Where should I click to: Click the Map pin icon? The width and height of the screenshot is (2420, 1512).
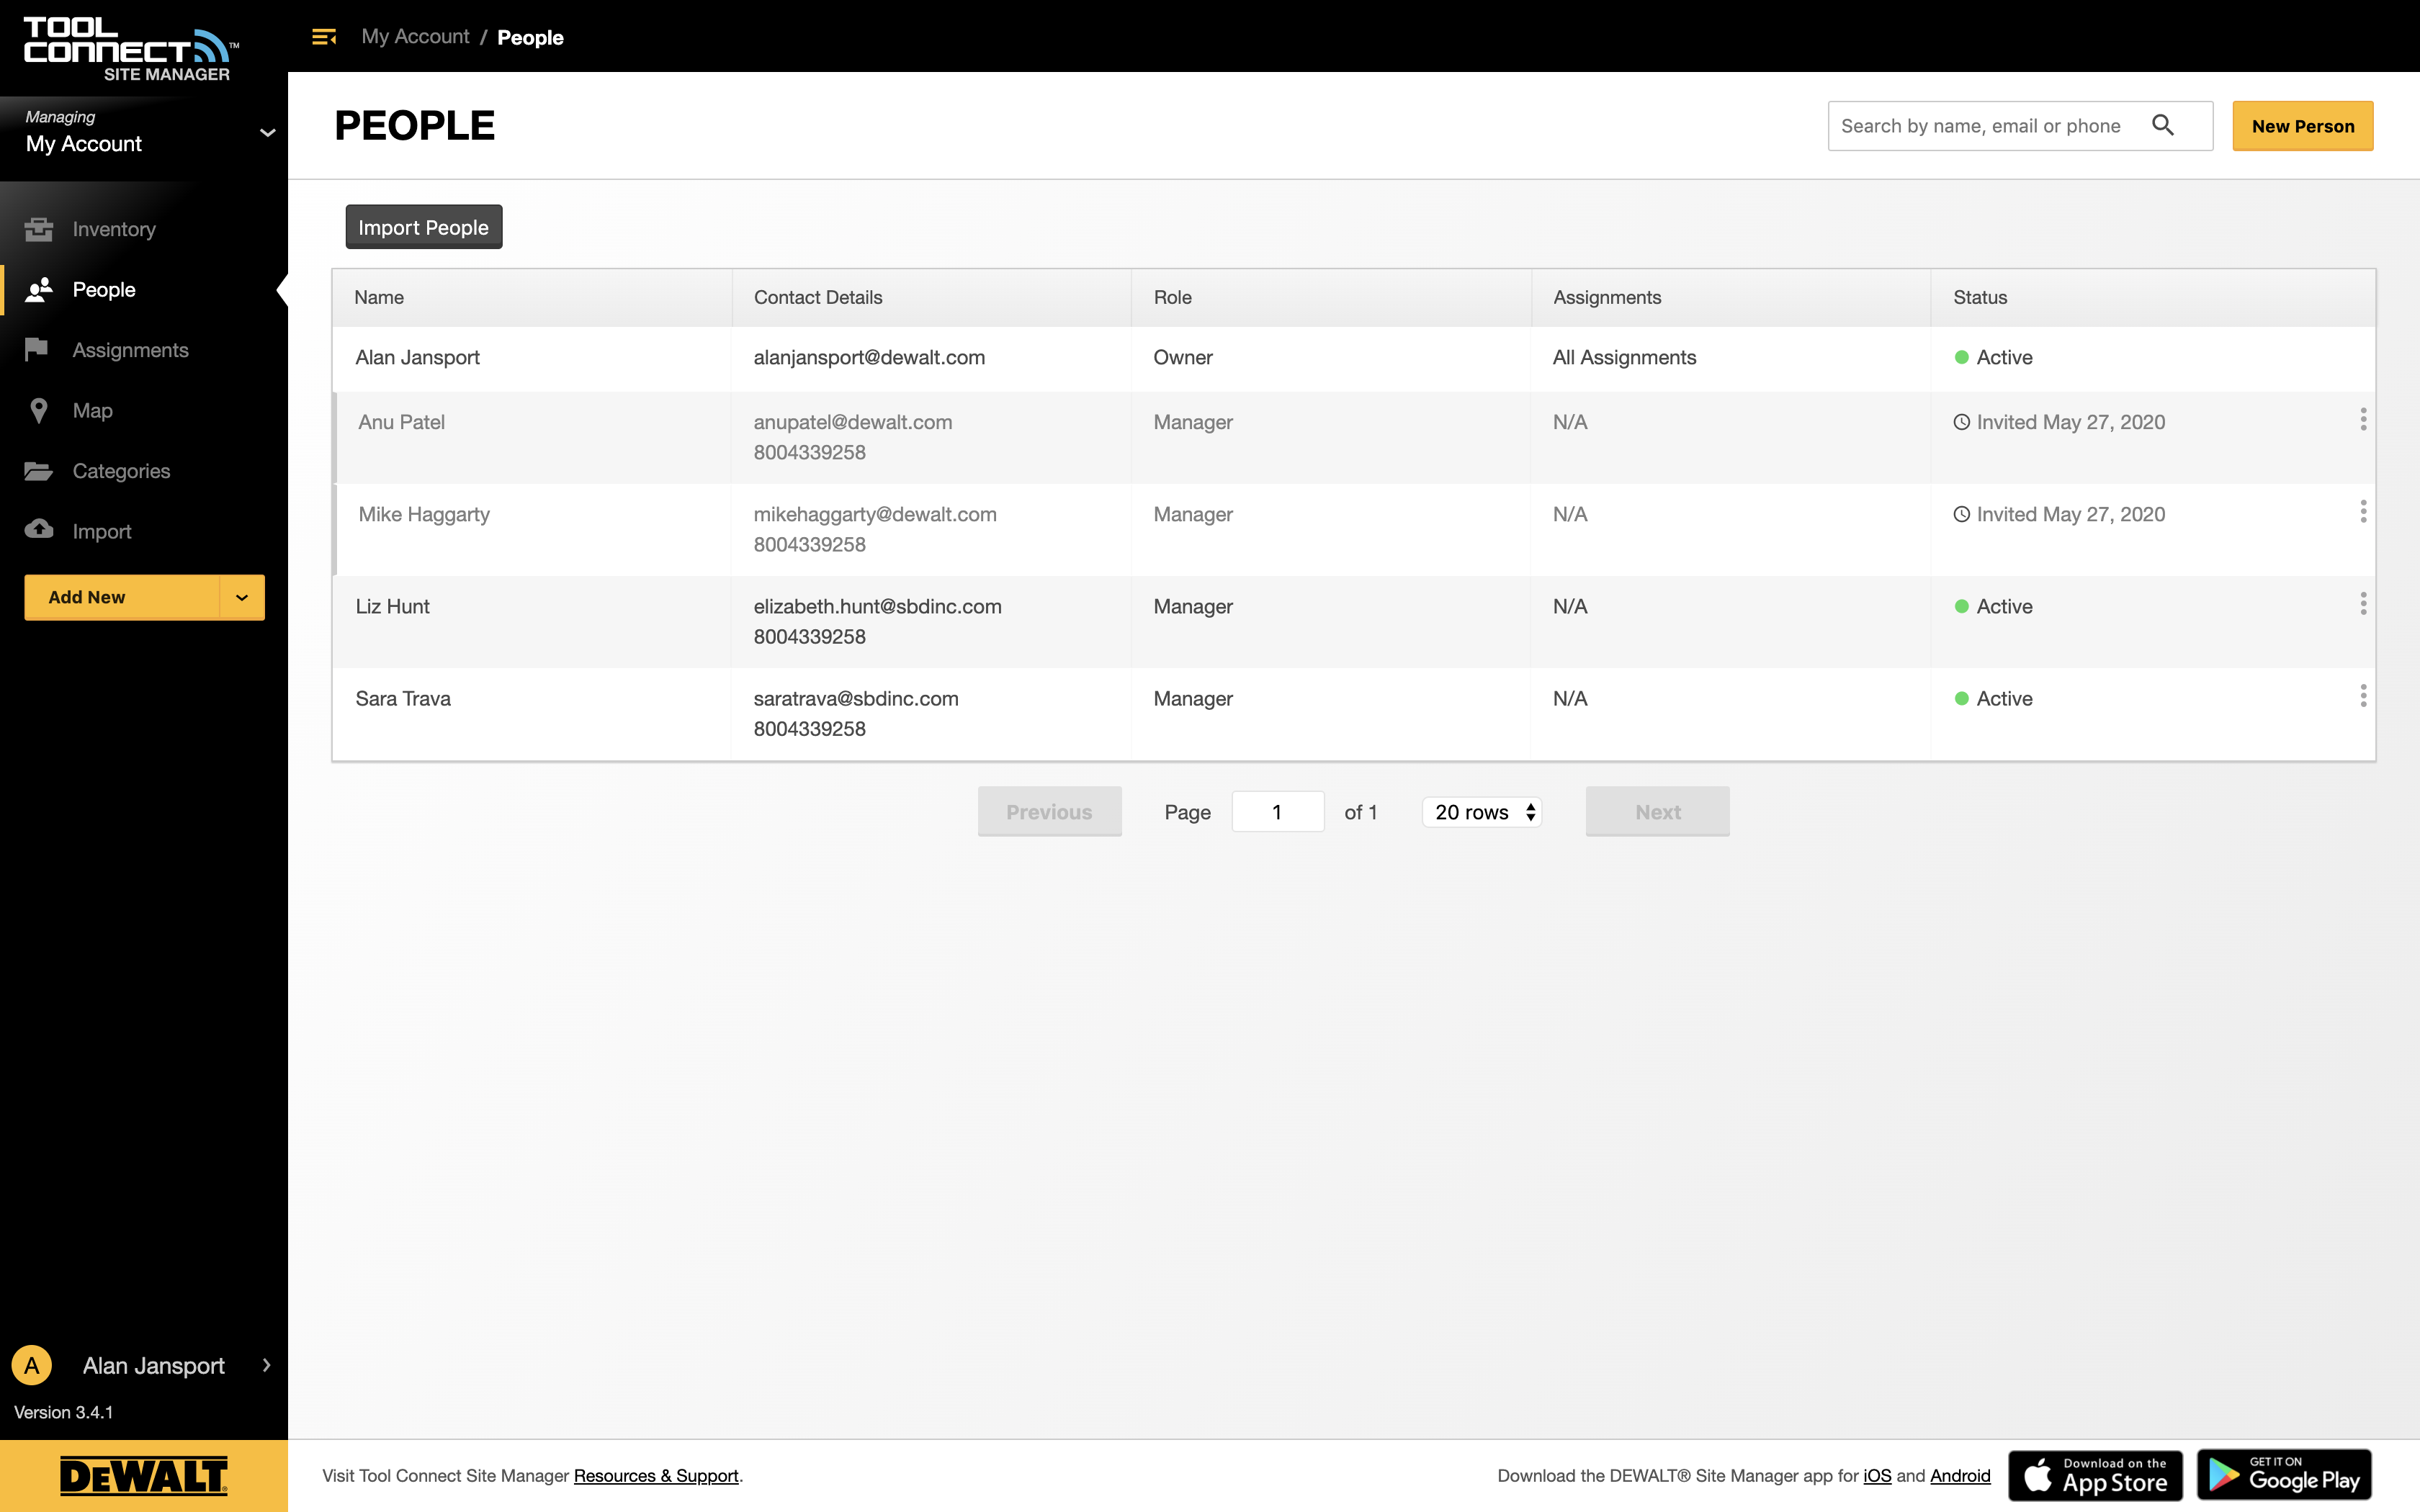(39, 411)
